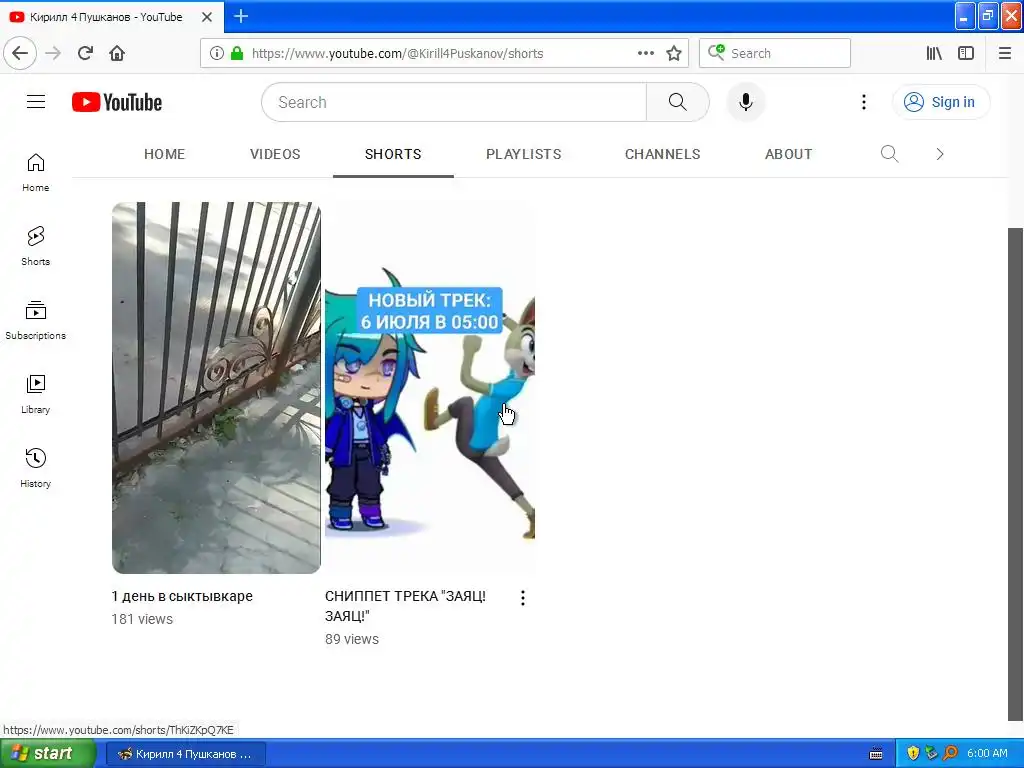Click the 181 views text
The width and height of the screenshot is (1024, 768).
[142, 619]
